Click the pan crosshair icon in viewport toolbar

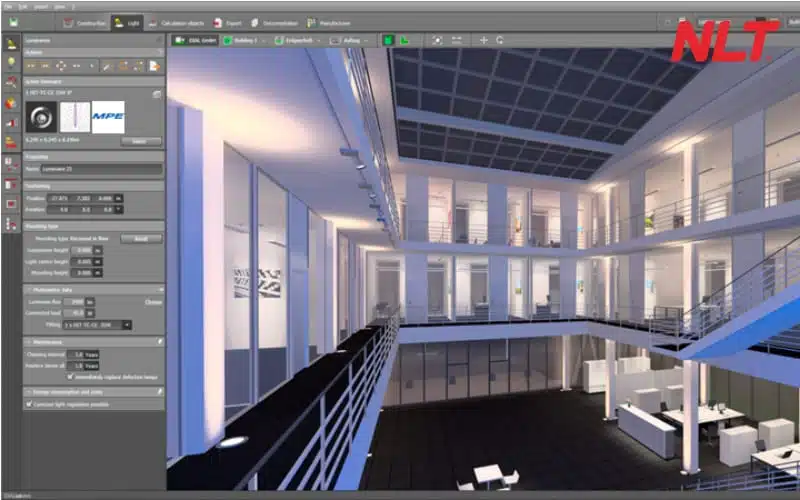pyautogui.click(x=484, y=40)
